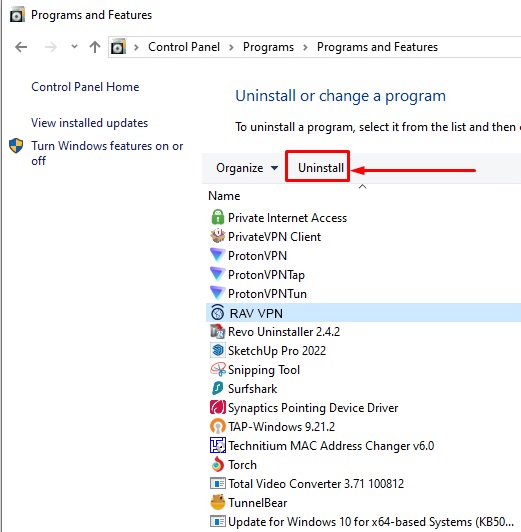Select SketchUp Pro 2022 entry
521x532 pixels.
click(277, 350)
